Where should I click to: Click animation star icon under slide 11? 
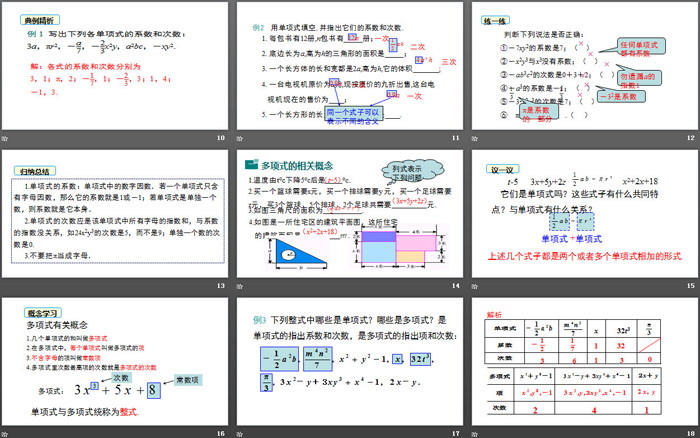[240, 138]
